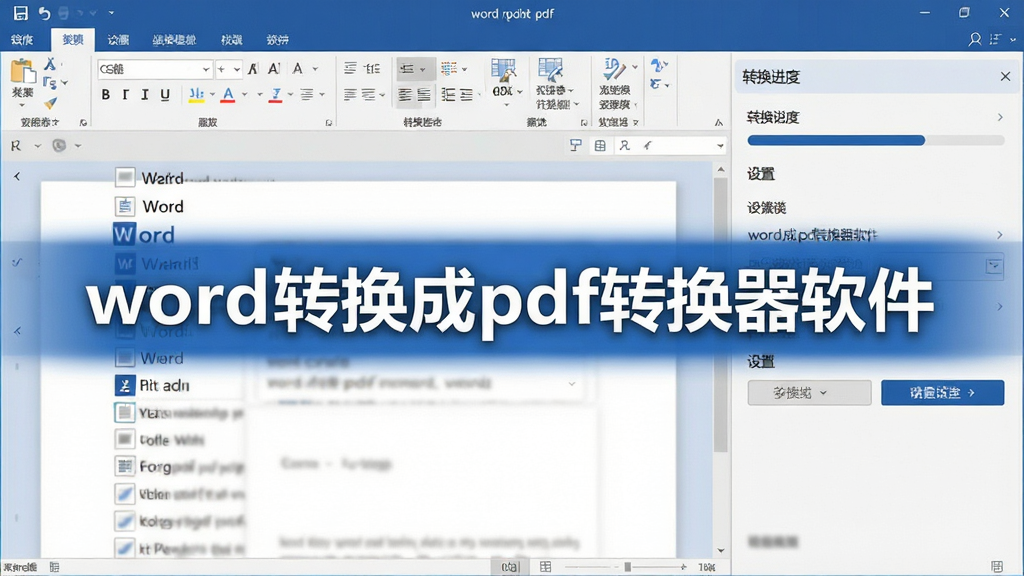Viewport: 1024px width, 576px height.
Task: Click the red-underlined font color A icon
Action: click(228, 95)
